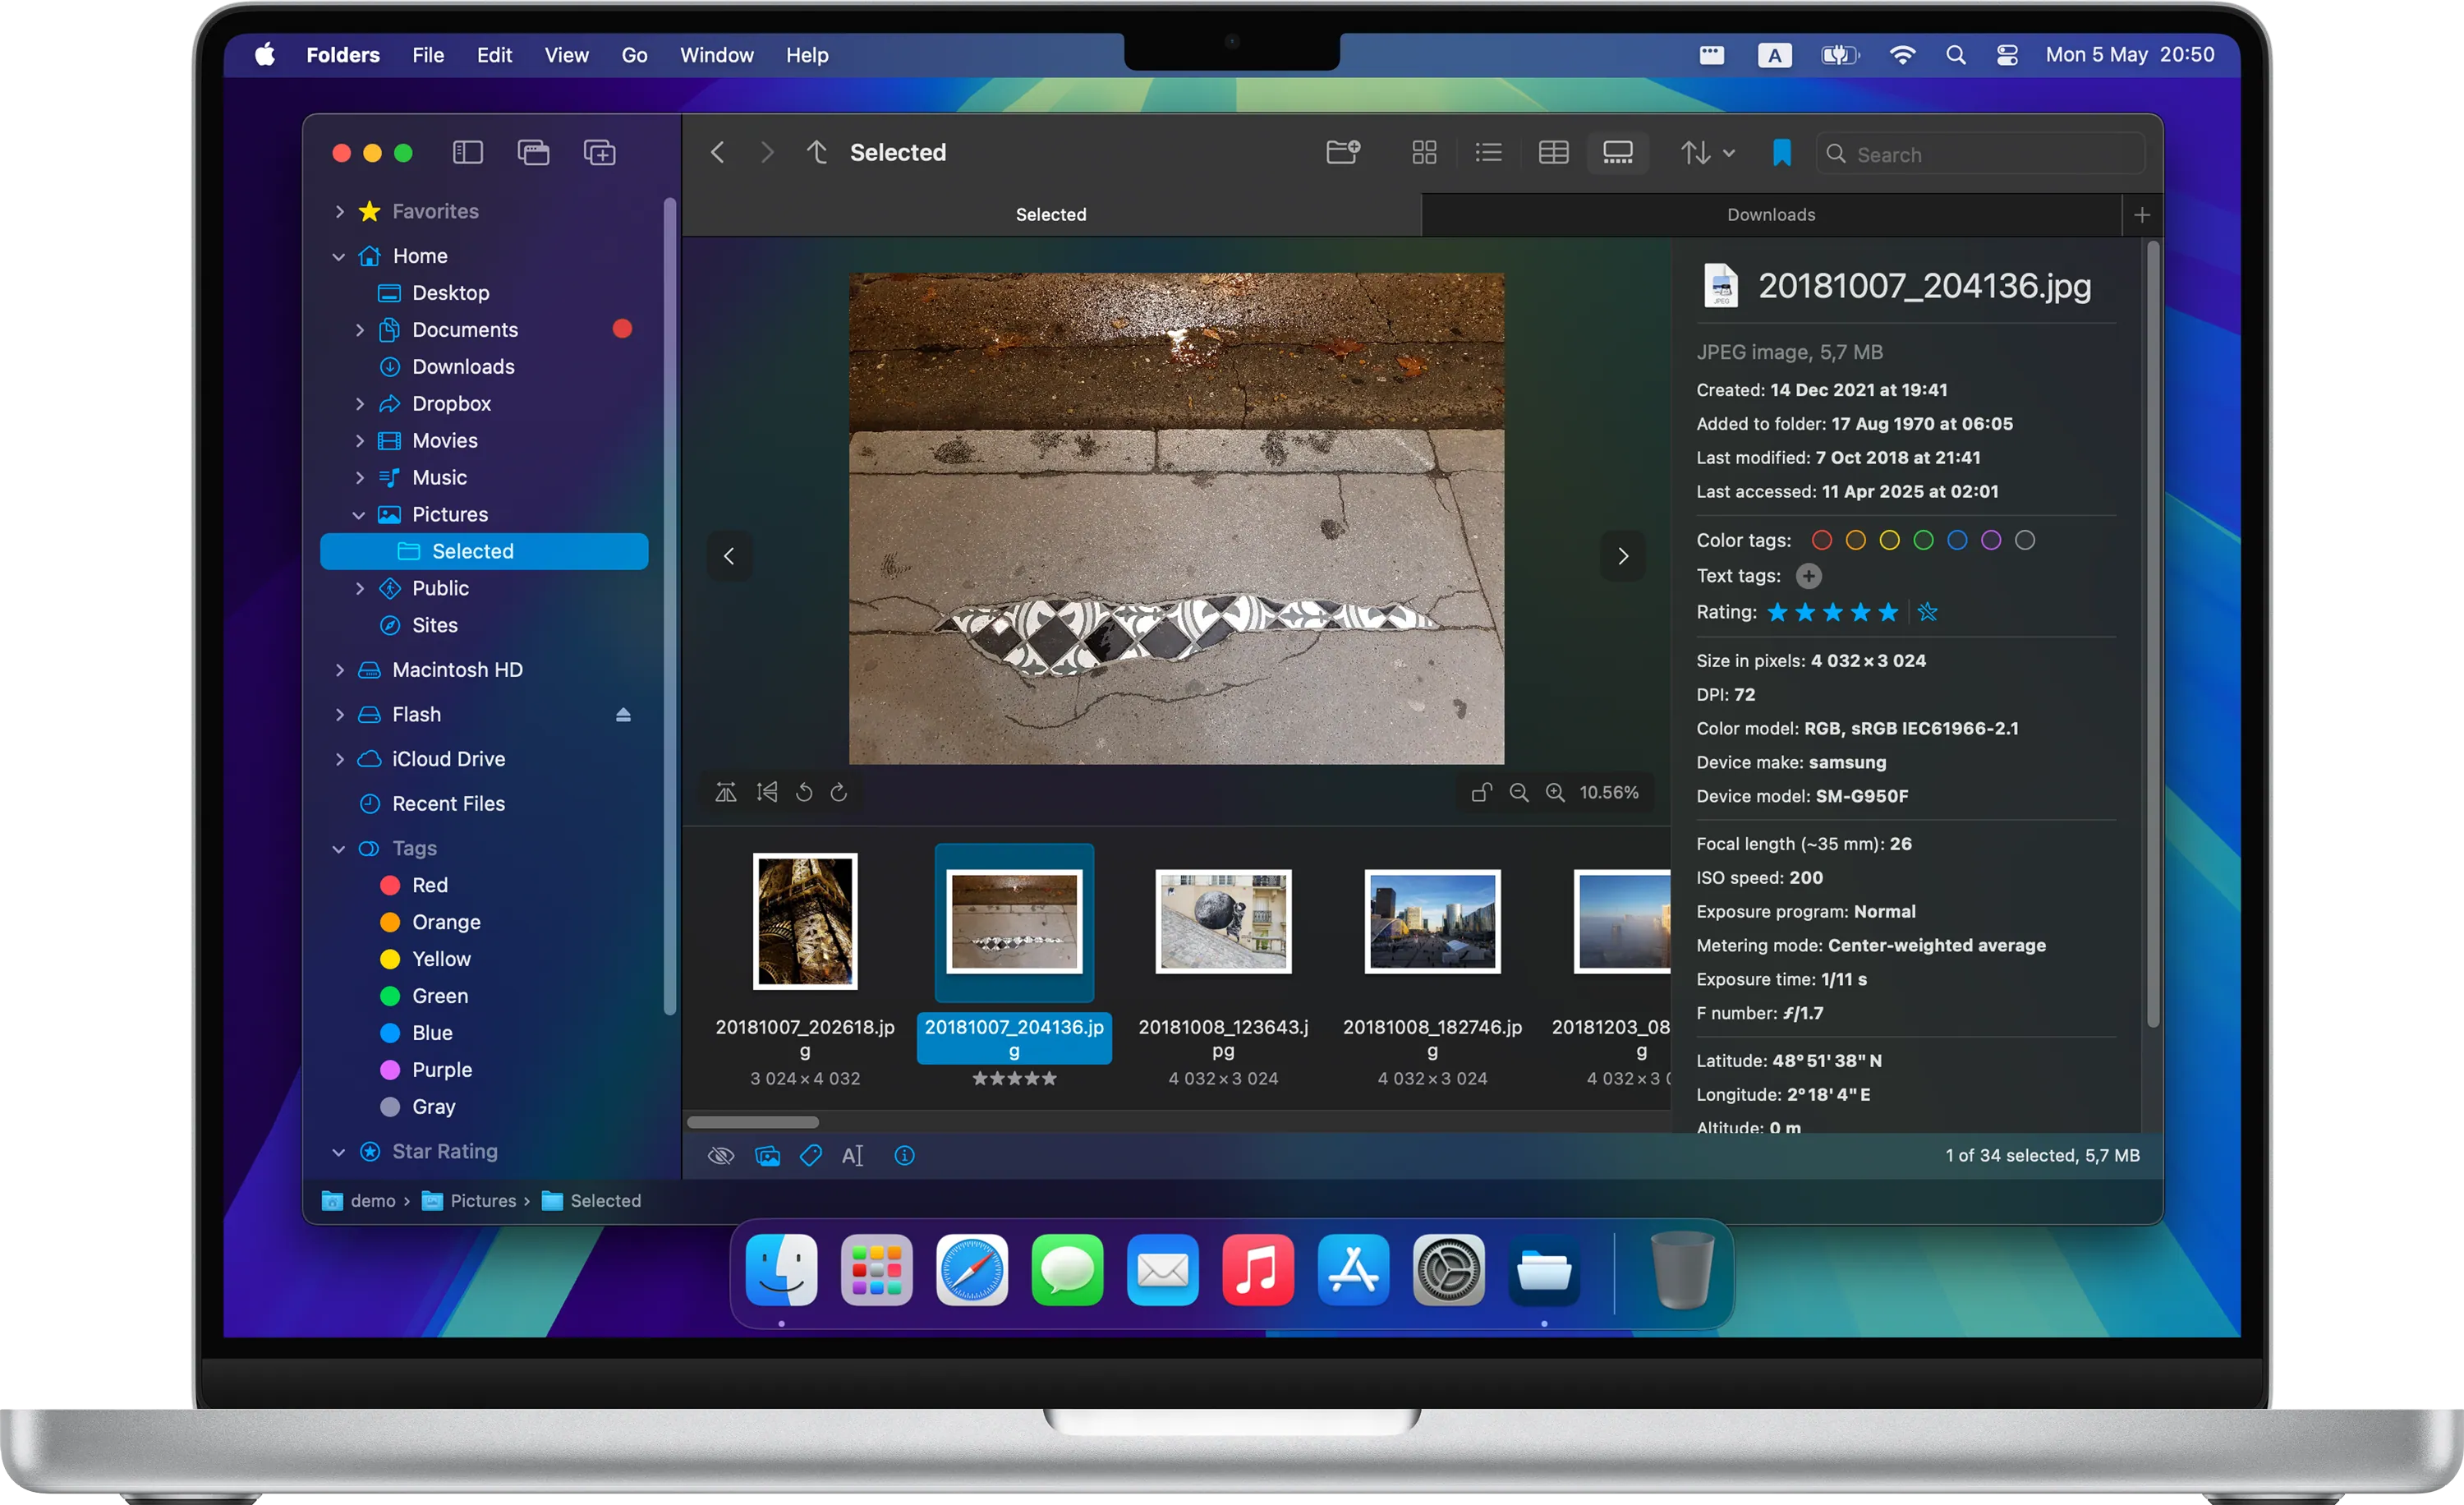
Task: Show next image with right arrow
Action: click(x=1622, y=556)
